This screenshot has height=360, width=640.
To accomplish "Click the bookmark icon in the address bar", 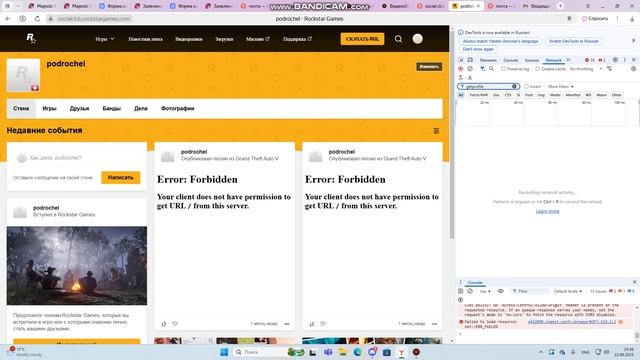I will (x=569, y=19).
